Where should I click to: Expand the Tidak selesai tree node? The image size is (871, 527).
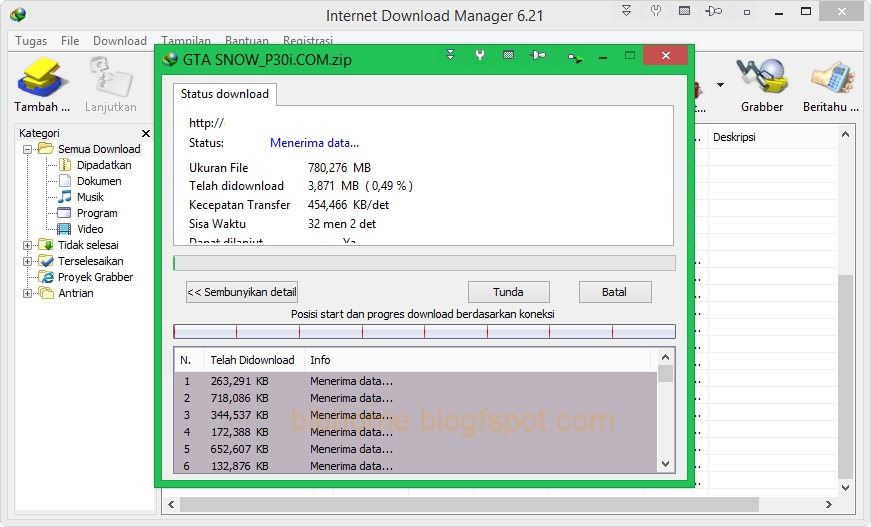(x=28, y=245)
